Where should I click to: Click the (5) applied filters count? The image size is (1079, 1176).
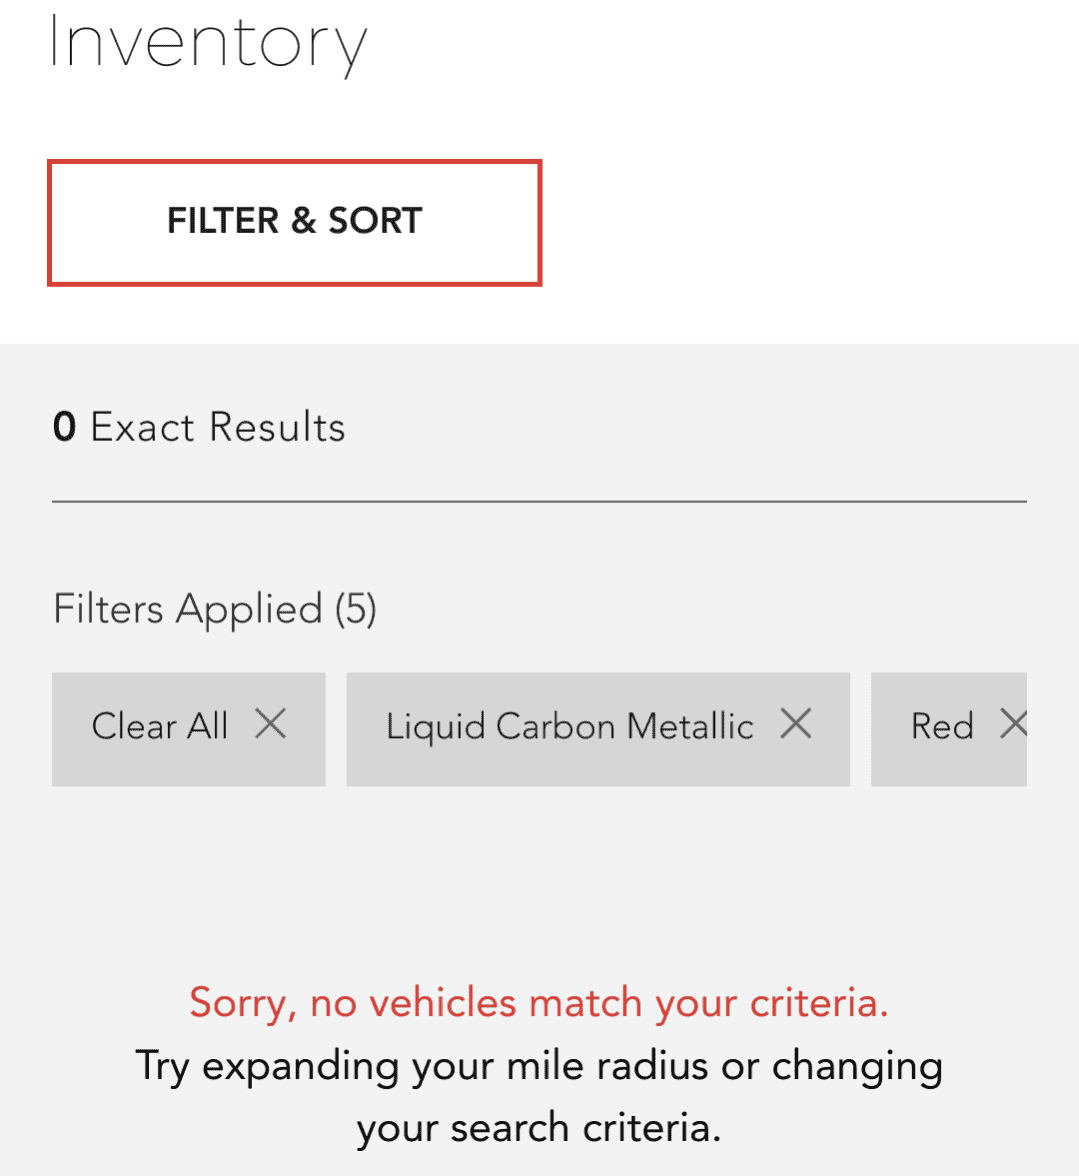(x=355, y=609)
